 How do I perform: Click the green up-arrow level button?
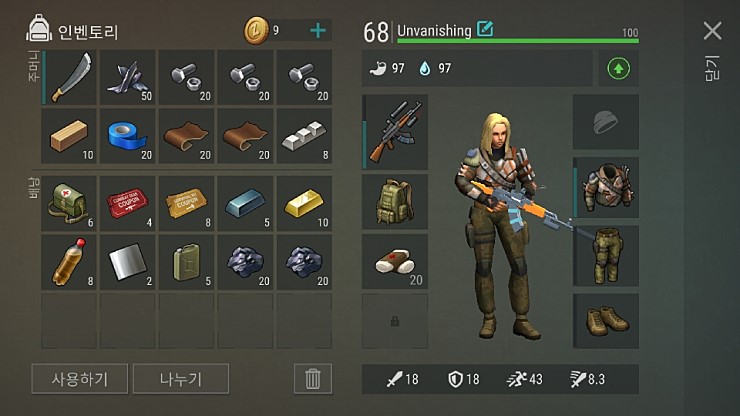click(x=618, y=69)
